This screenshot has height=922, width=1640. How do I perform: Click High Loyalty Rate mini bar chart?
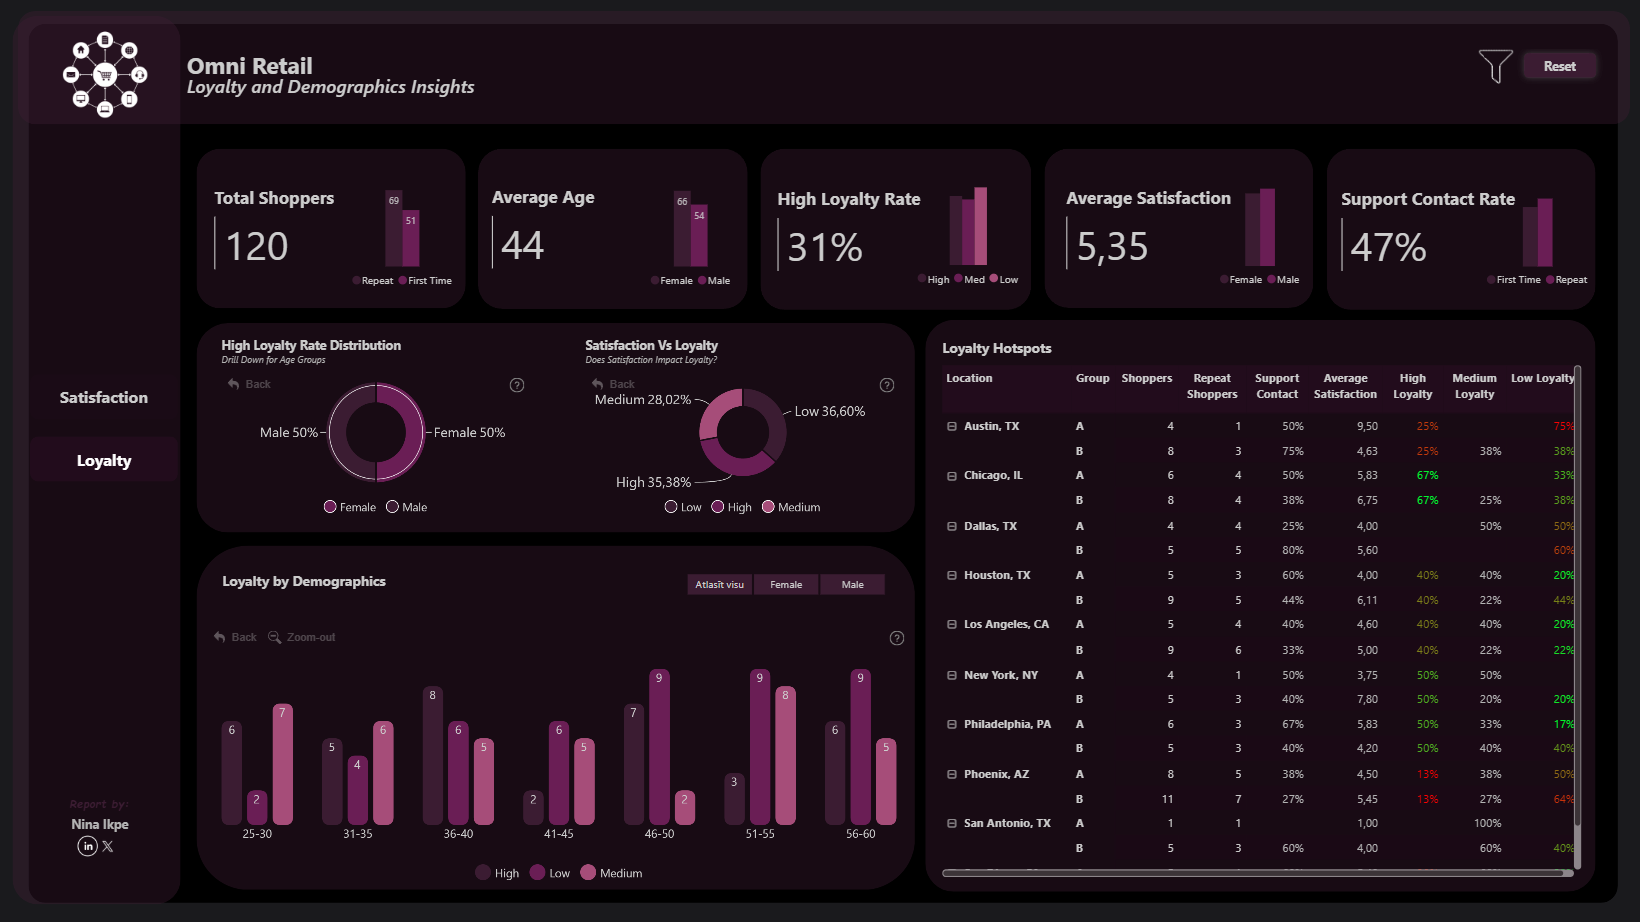pos(968,226)
